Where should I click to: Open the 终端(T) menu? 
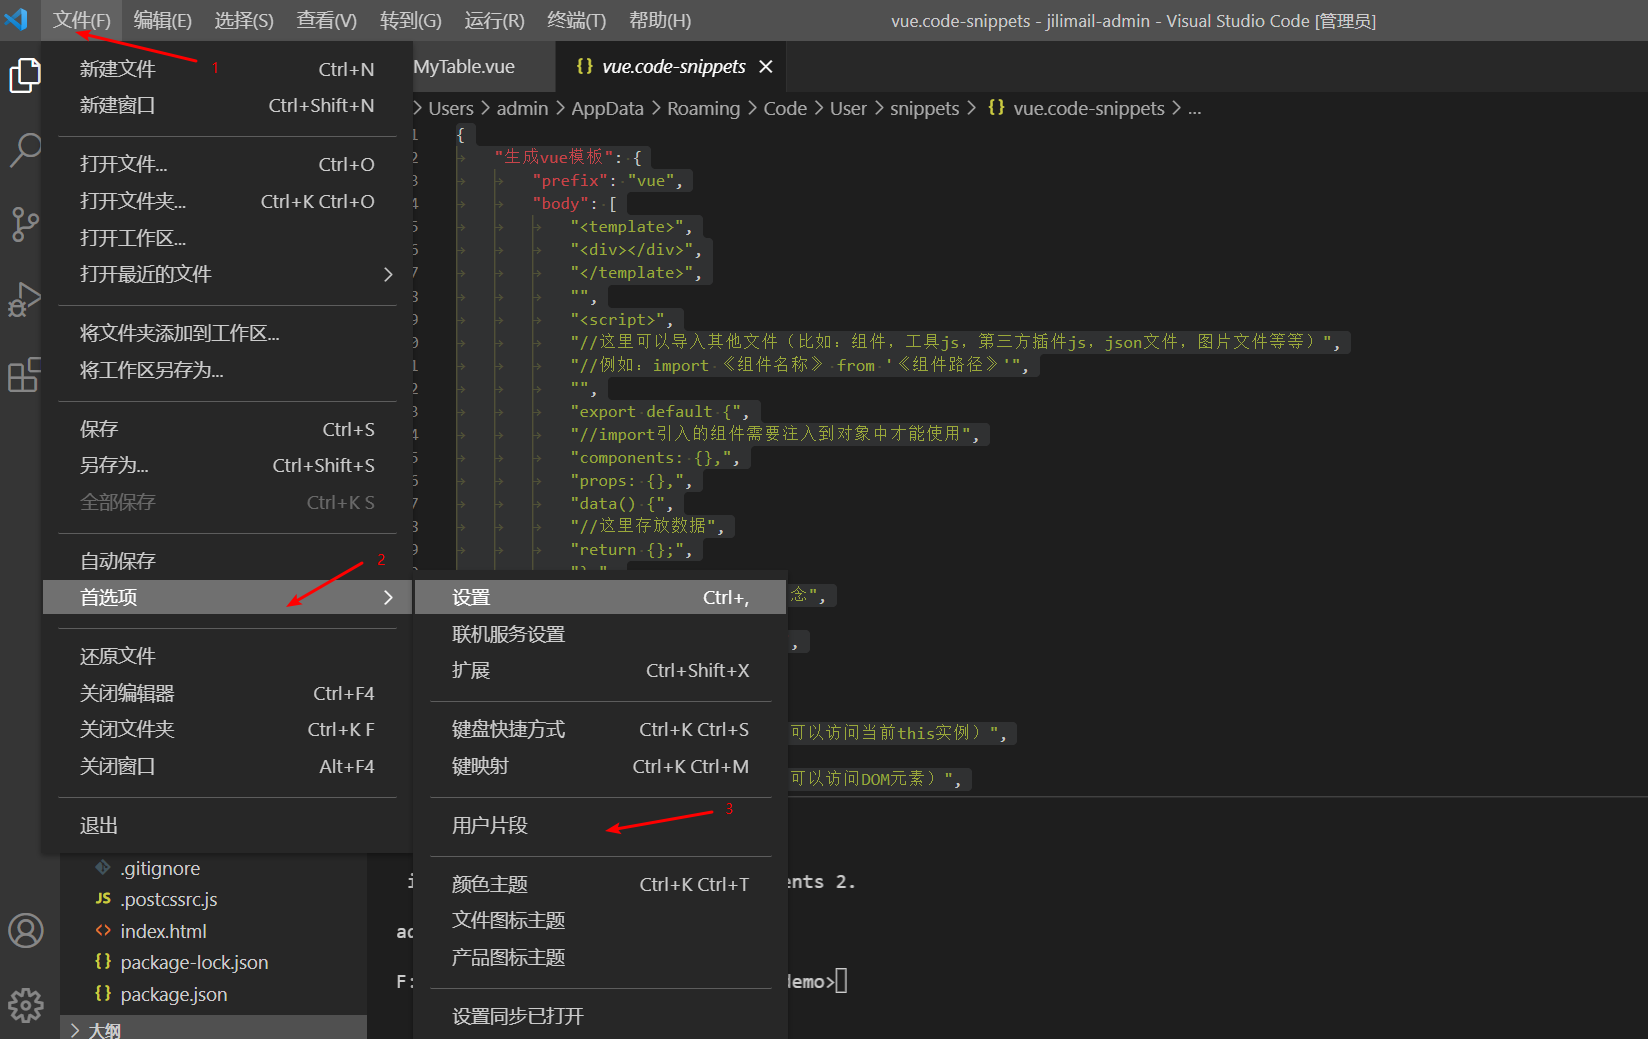(577, 20)
